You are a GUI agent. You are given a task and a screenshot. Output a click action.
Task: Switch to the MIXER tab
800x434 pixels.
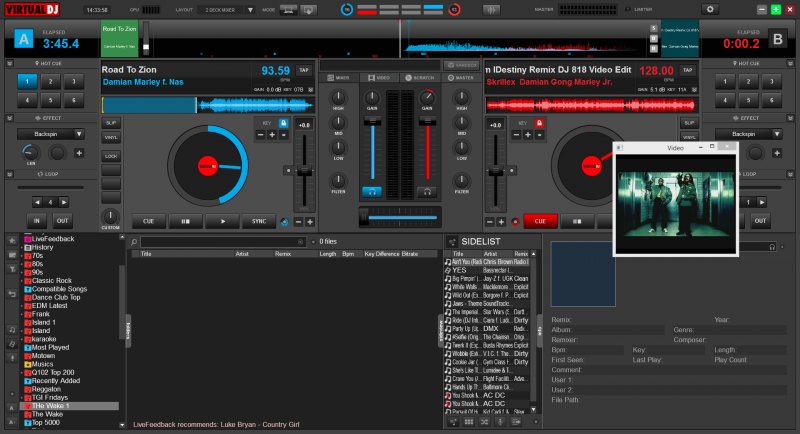339,78
